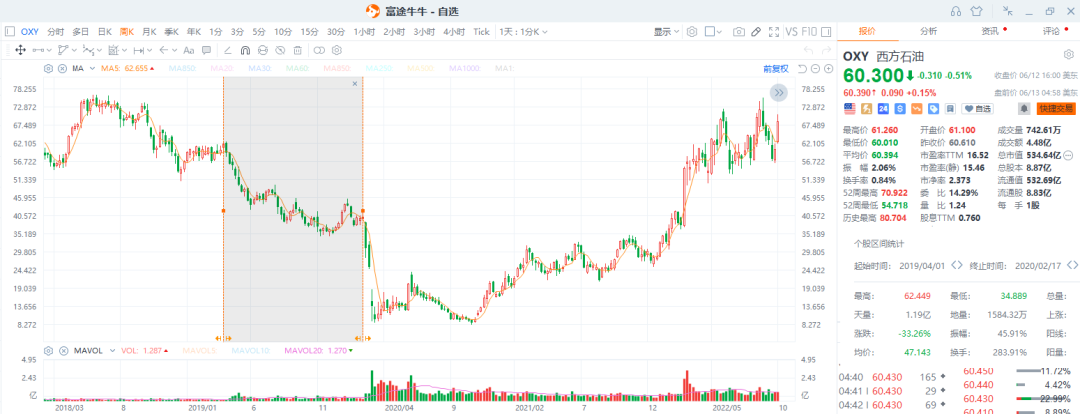Take a chart screenshot with camera icon
The width and height of the screenshot is (1080, 414).
739,32
